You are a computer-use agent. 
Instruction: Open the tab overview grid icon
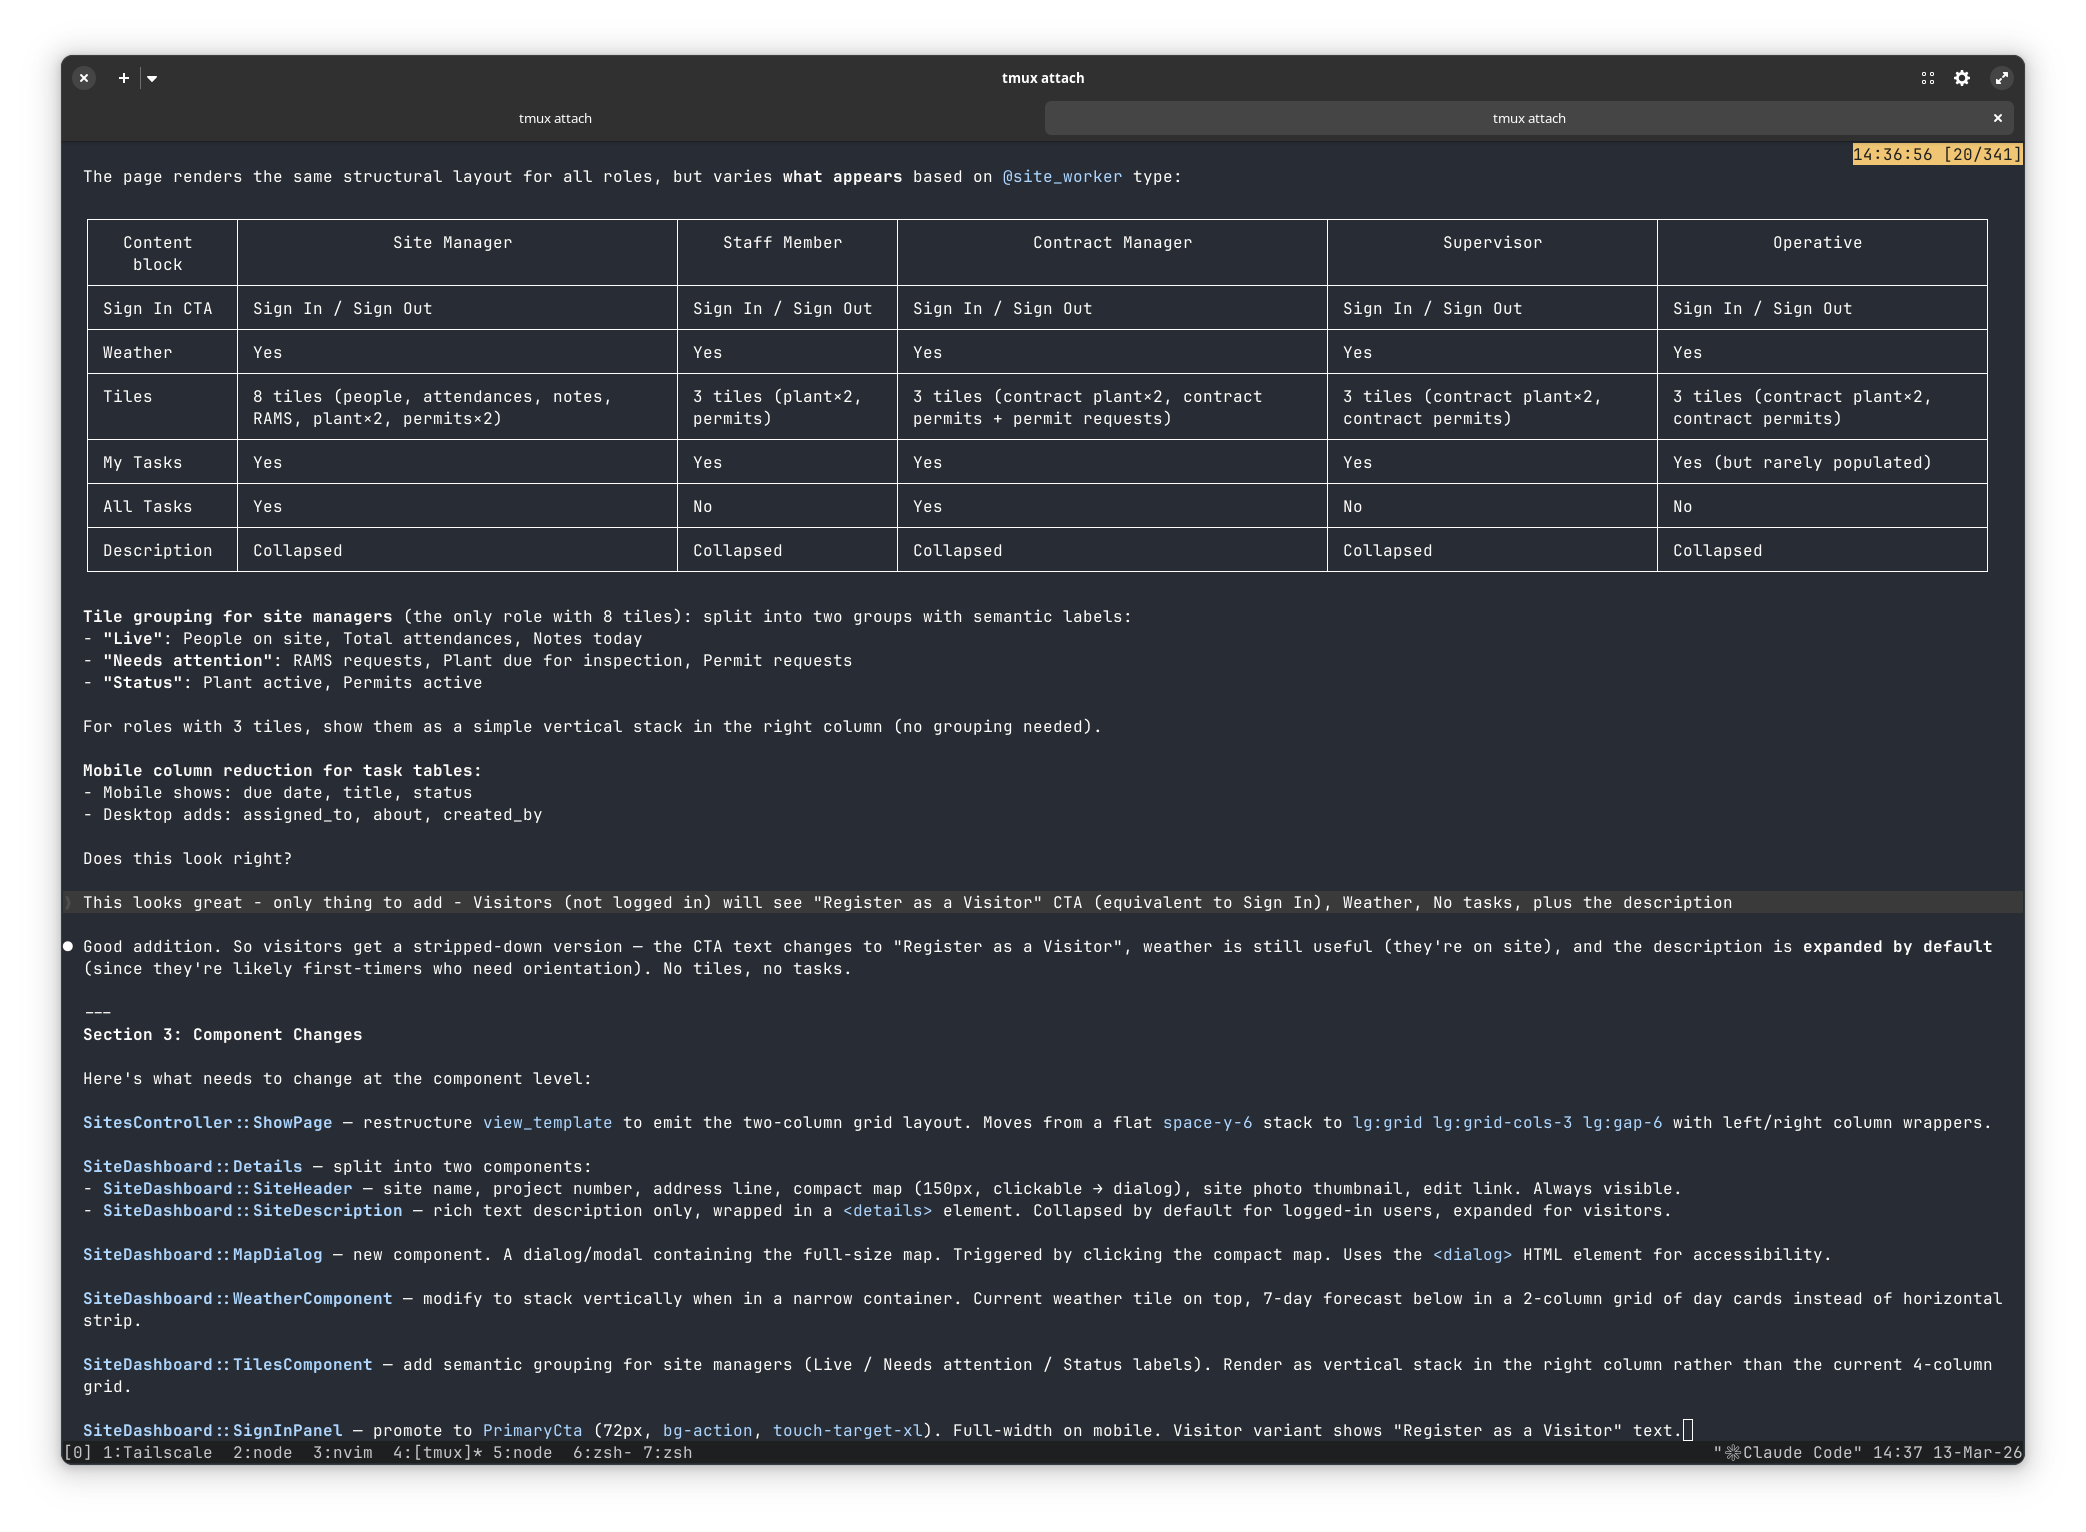1928,78
